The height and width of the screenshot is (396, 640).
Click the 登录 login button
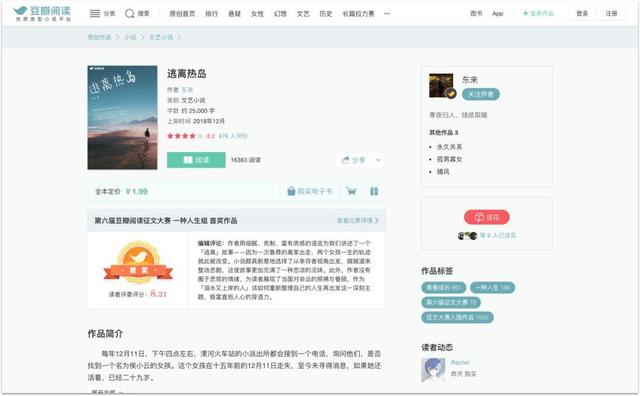[x=582, y=13]
